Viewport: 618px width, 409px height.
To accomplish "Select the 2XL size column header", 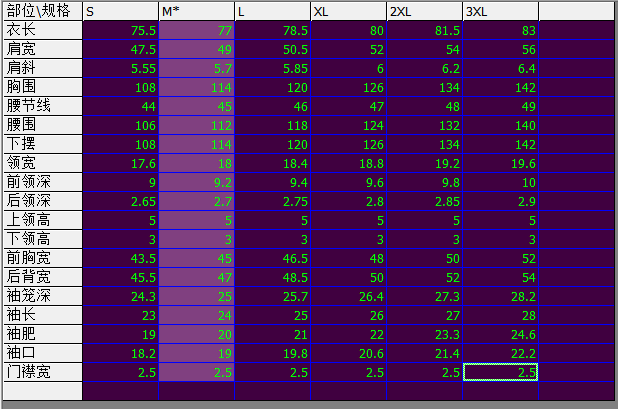I will pyautogui.click(x=425, y=11).
